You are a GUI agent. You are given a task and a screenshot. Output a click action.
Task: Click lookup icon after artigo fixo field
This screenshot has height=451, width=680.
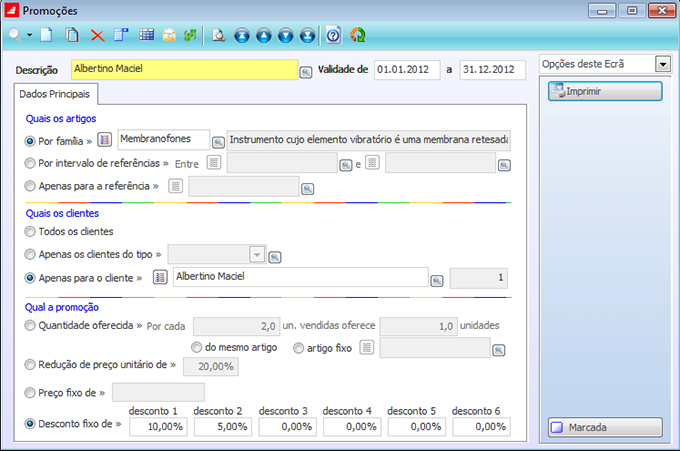pos(499,350)
